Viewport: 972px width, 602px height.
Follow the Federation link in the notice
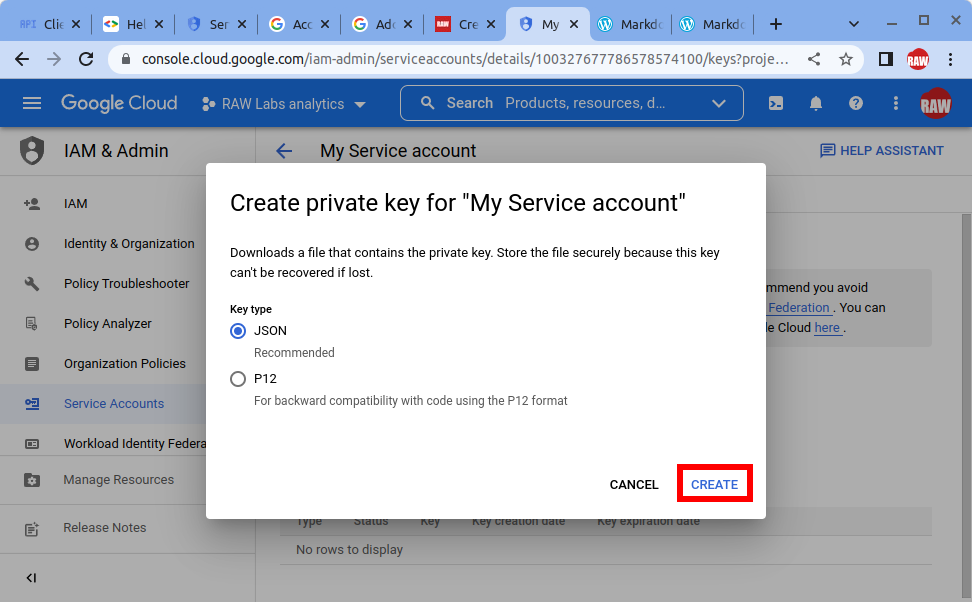(799, 308)
